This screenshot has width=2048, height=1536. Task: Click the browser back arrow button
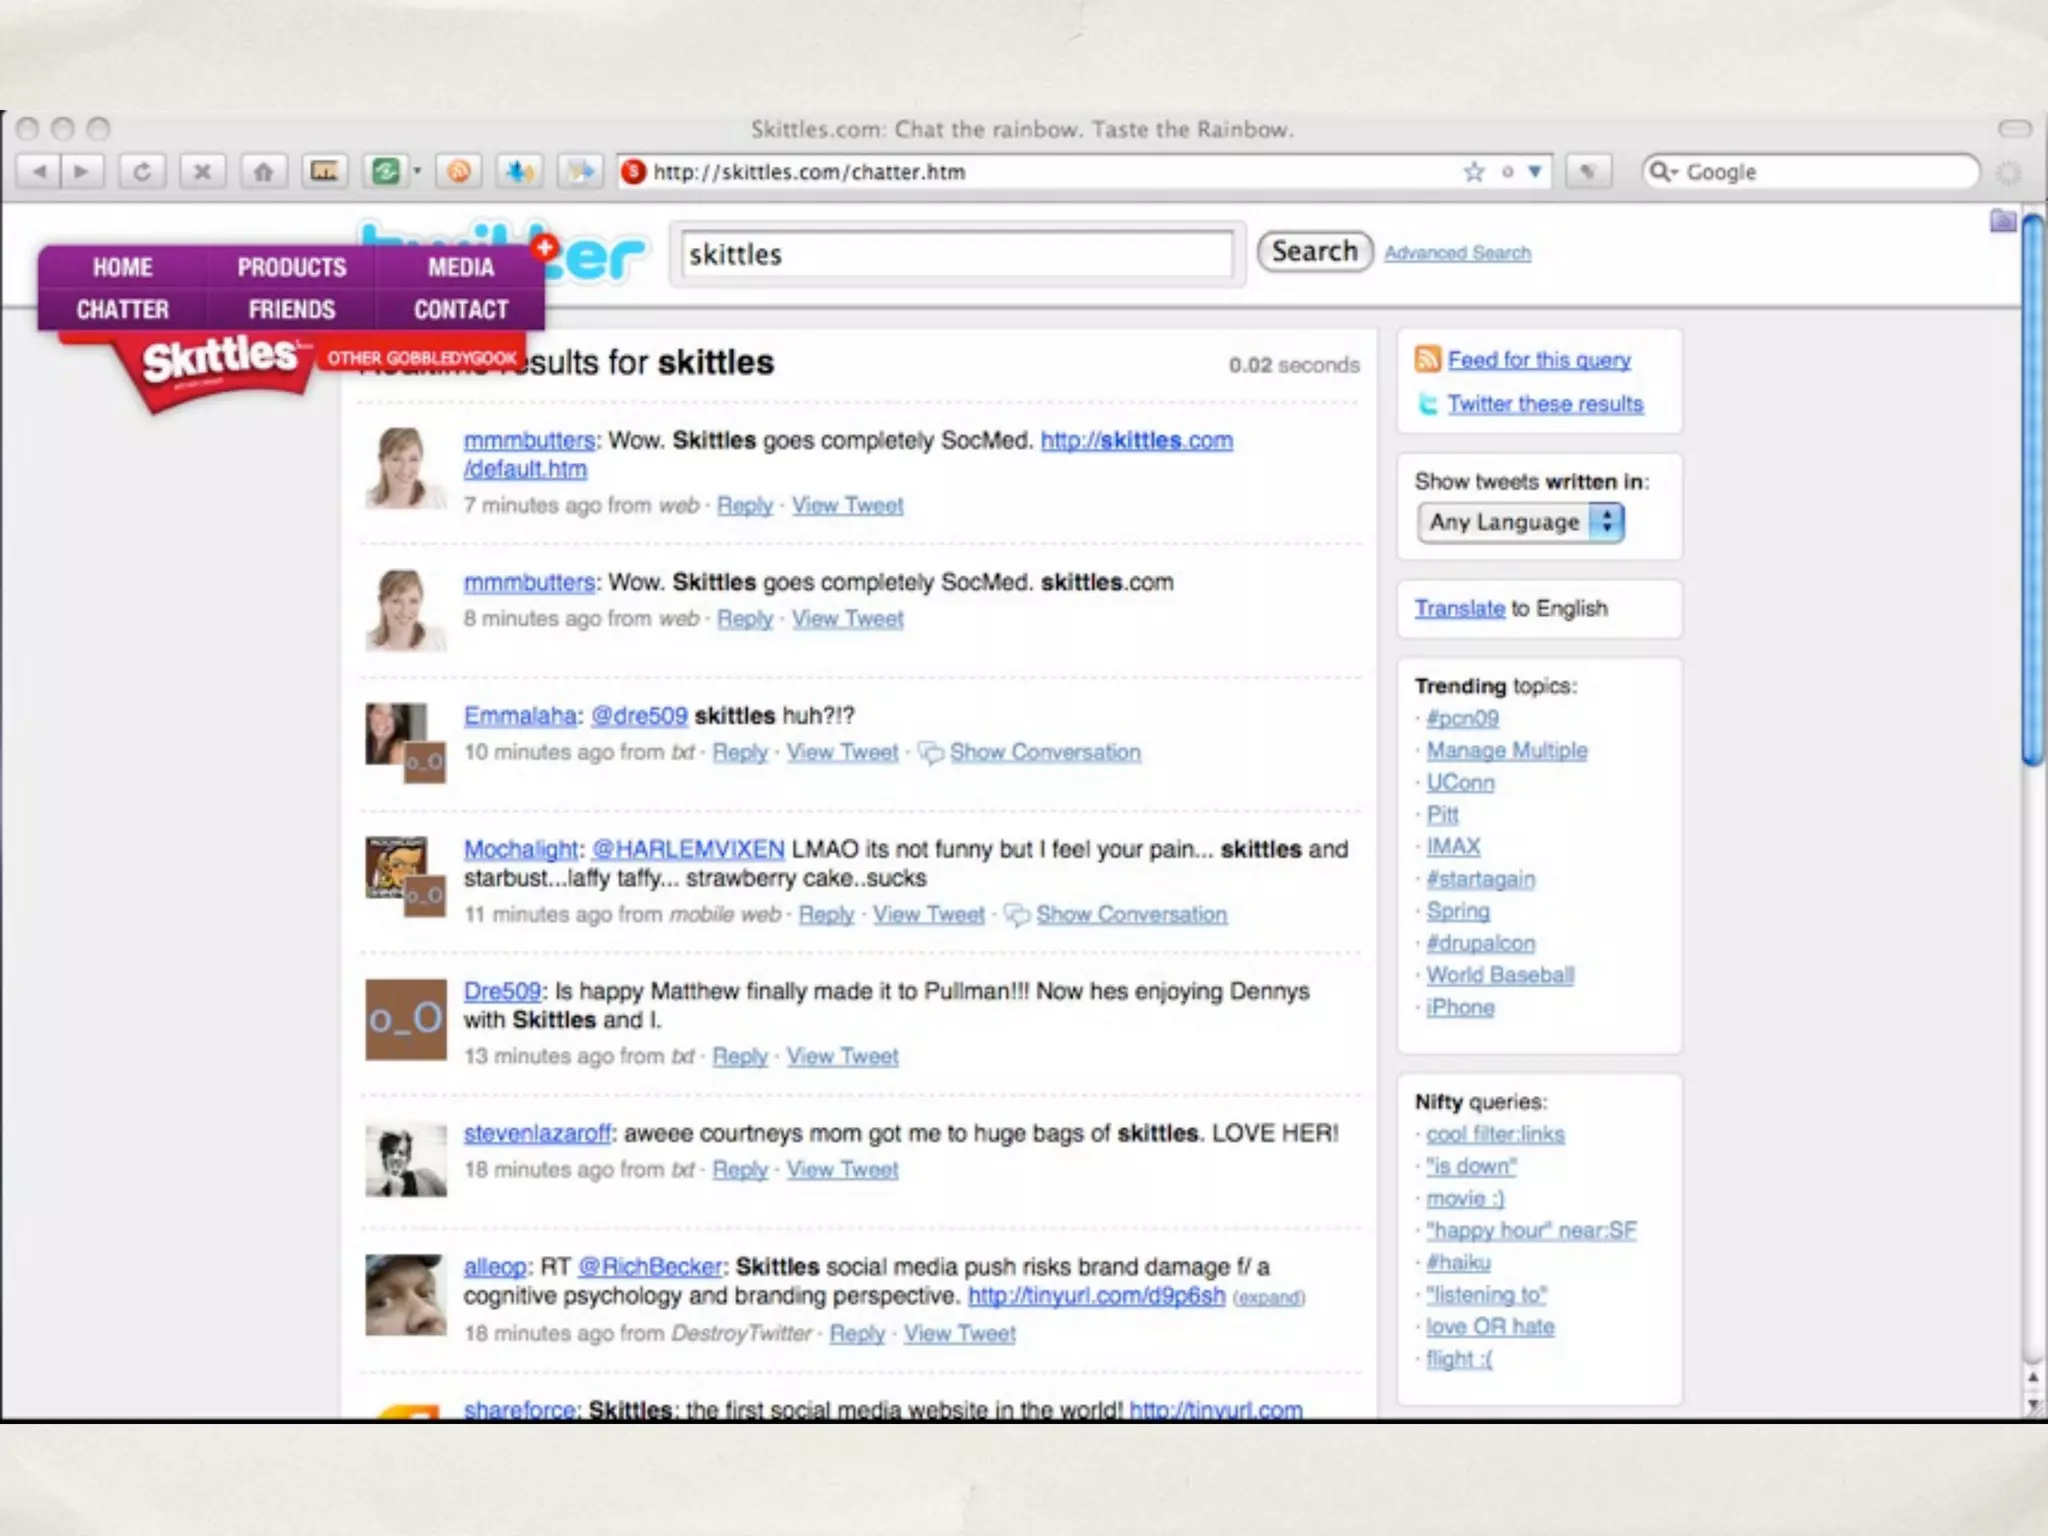[x=40, y=172]
